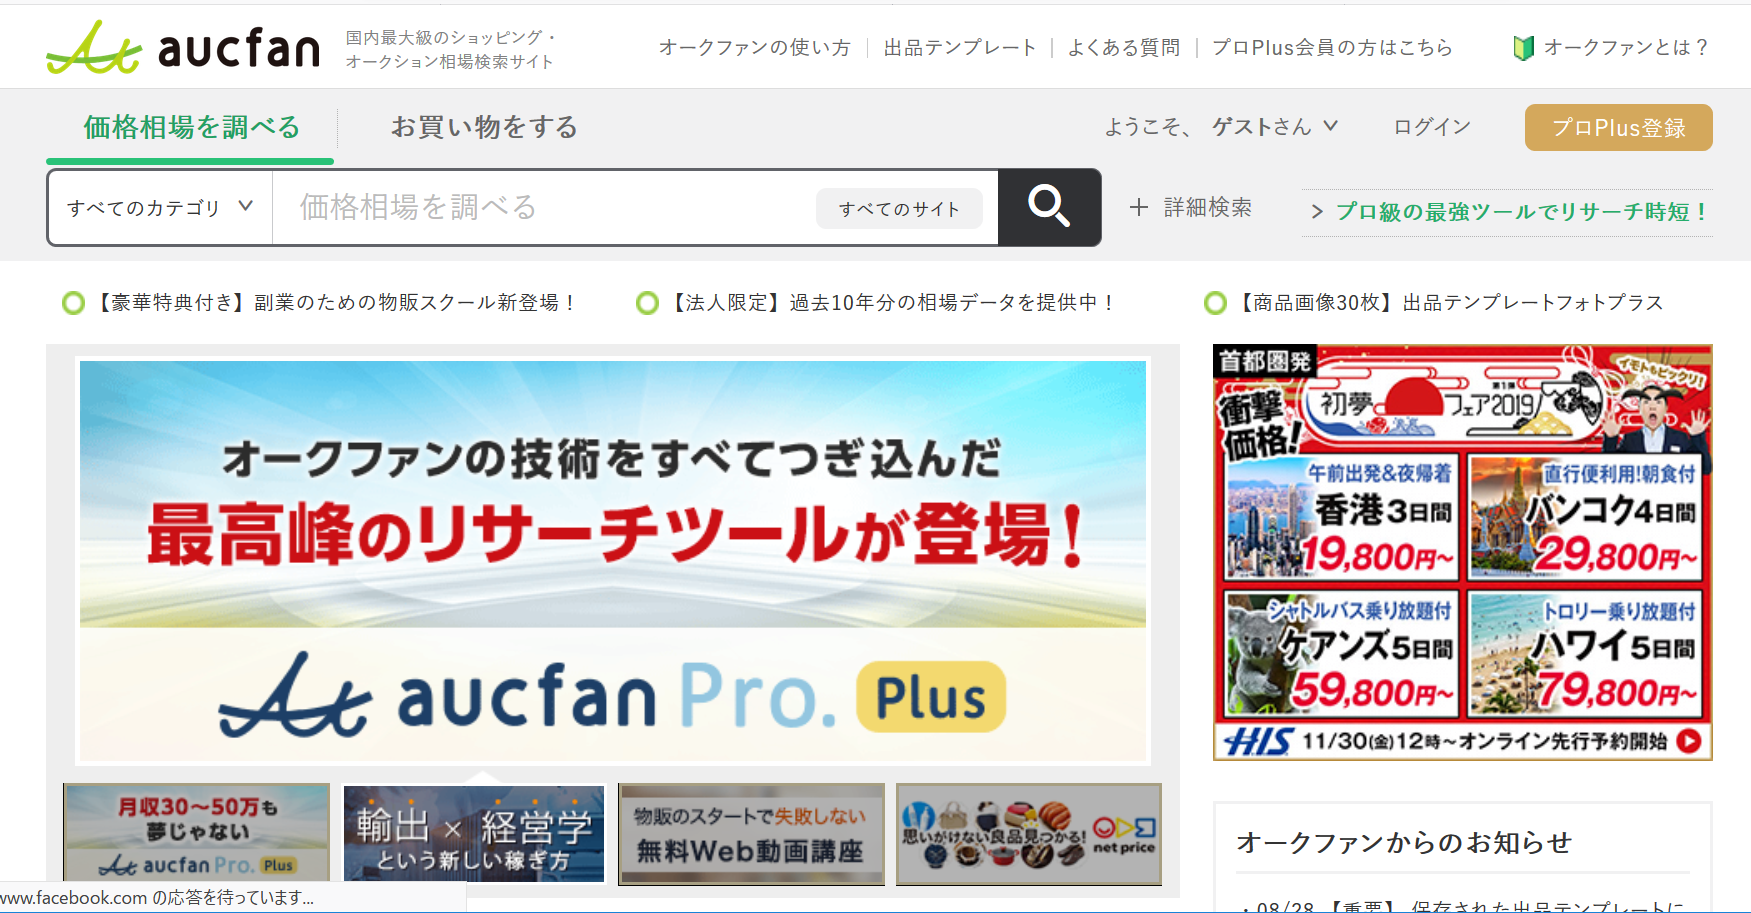1751x913 pixels.
Task: Click the ようこそ、 greeting text
Action: [1147, 127]
